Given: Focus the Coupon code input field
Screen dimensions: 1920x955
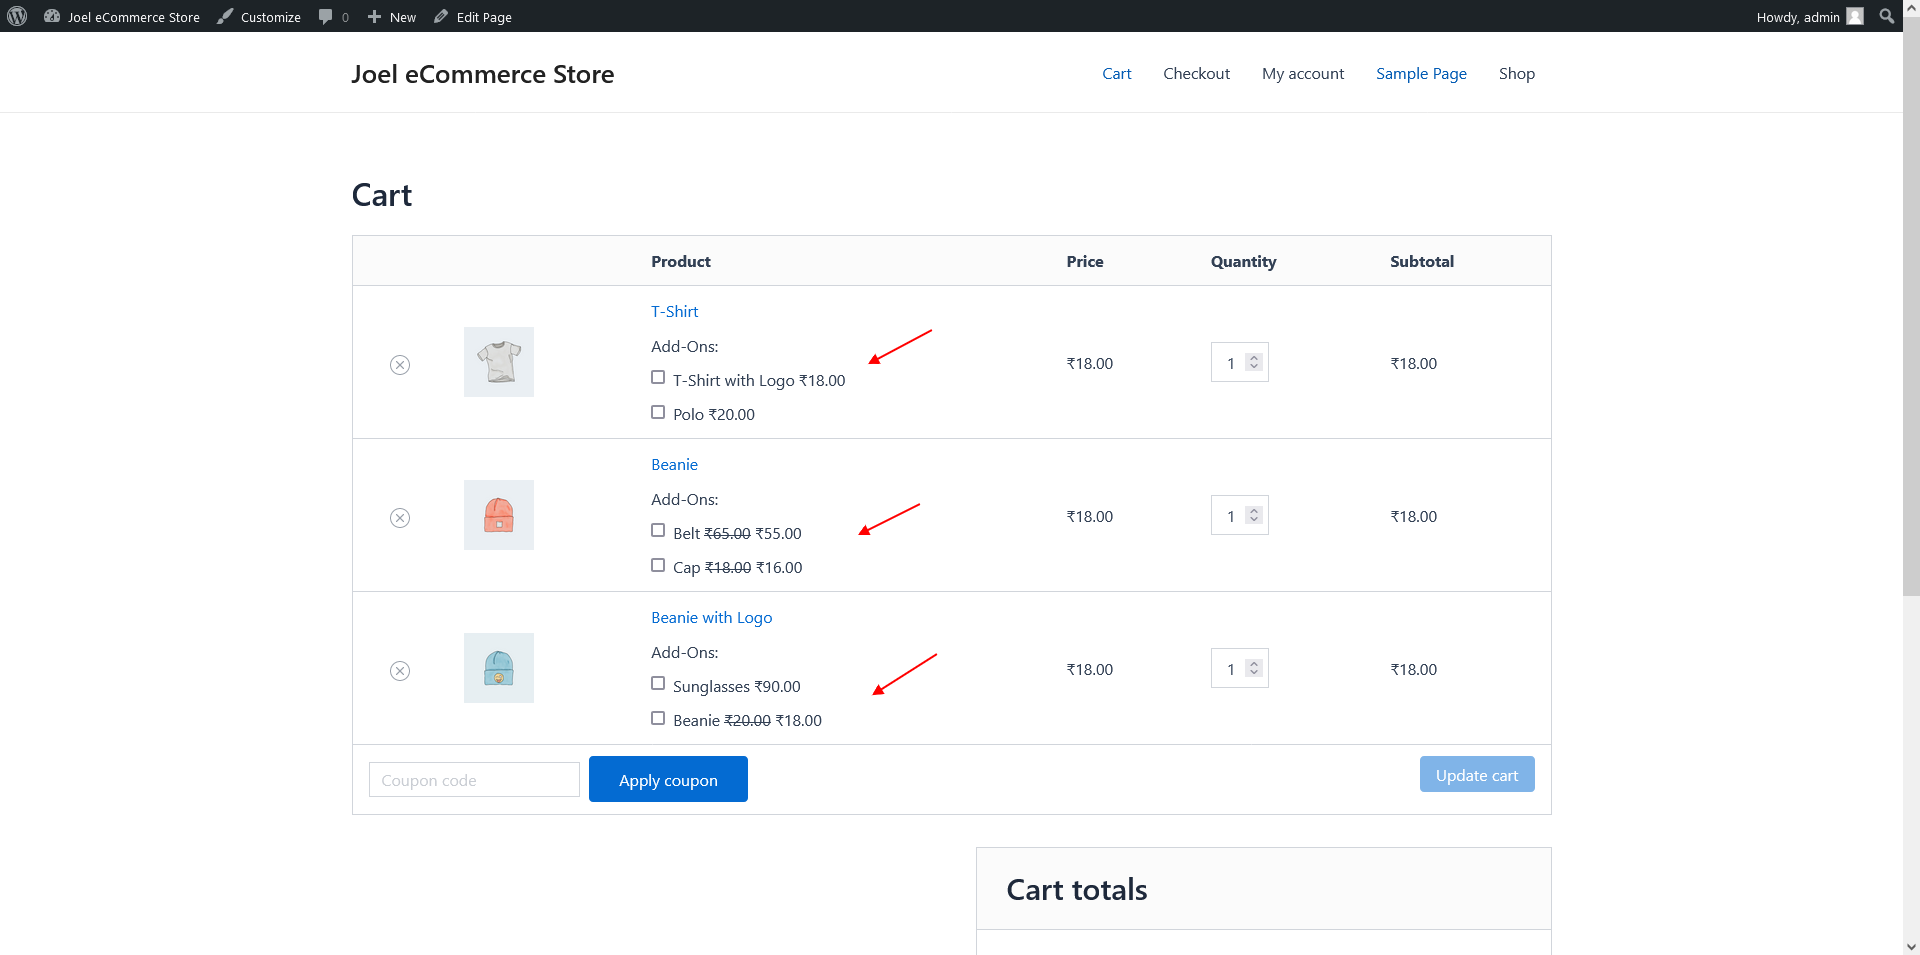Looking at the screenshot, I should tap(474, 780).
